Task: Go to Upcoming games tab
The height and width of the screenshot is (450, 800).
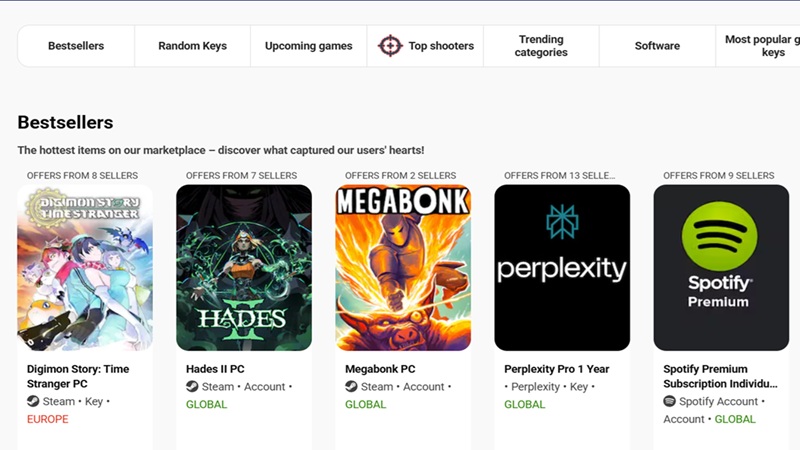Action: [x=308, y=46]
